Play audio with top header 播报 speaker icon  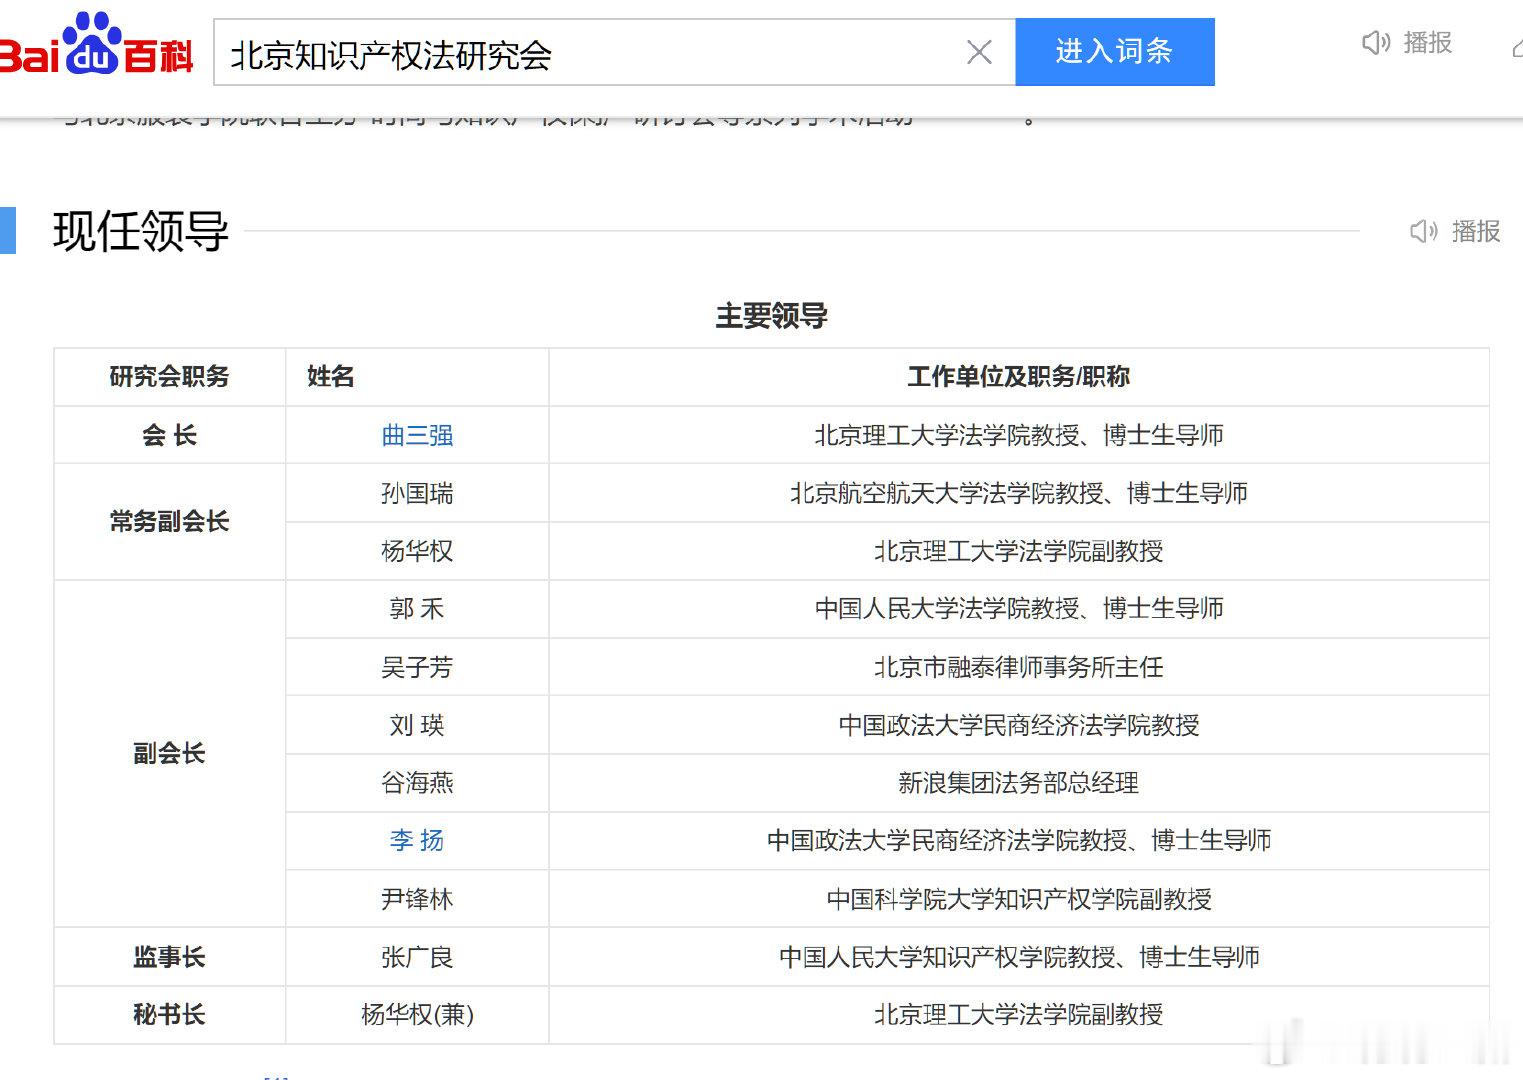1376,43
